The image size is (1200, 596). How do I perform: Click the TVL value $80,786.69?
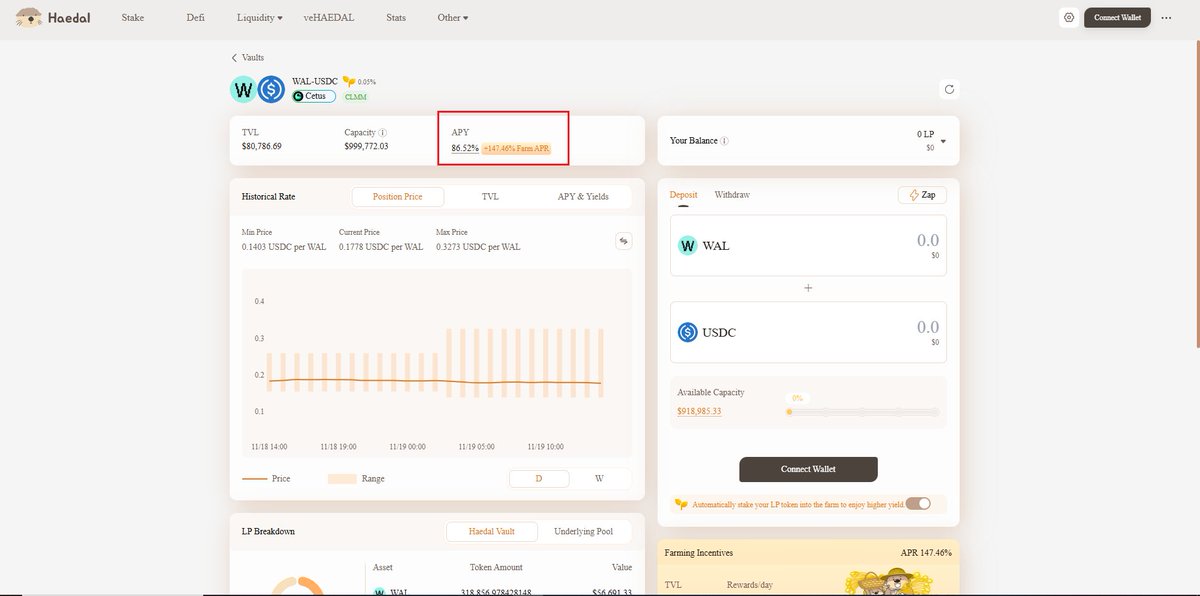coord(262,146)
